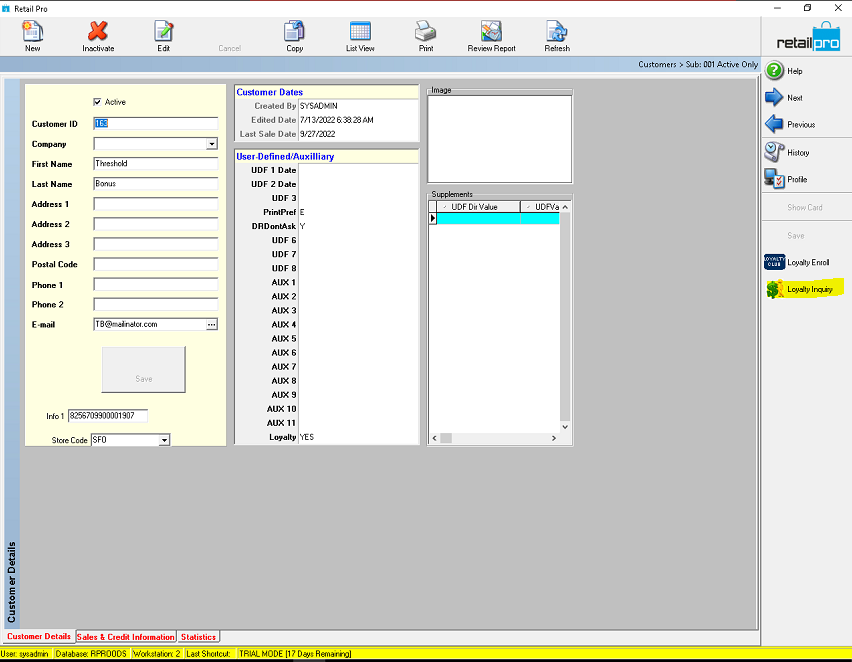Screen dimensions: 852x662
Task: Click the E-mail input field
Action: click(x=149, y=324)
